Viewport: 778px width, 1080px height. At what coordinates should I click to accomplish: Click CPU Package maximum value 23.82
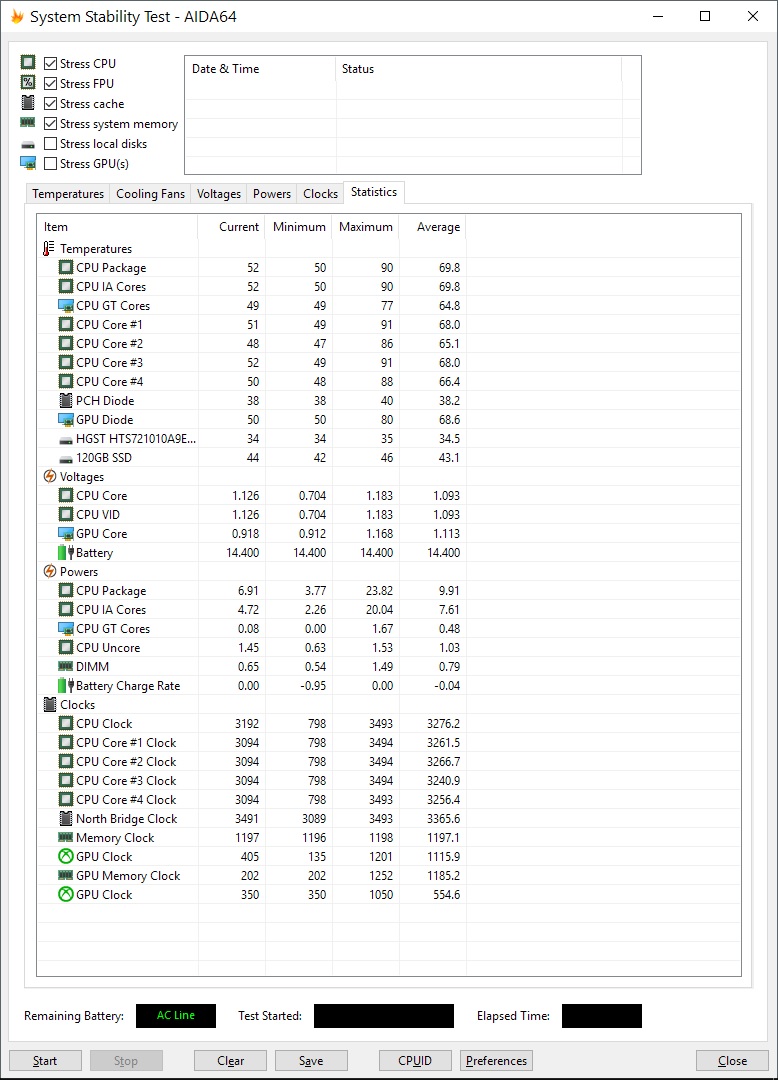(379, 590)
